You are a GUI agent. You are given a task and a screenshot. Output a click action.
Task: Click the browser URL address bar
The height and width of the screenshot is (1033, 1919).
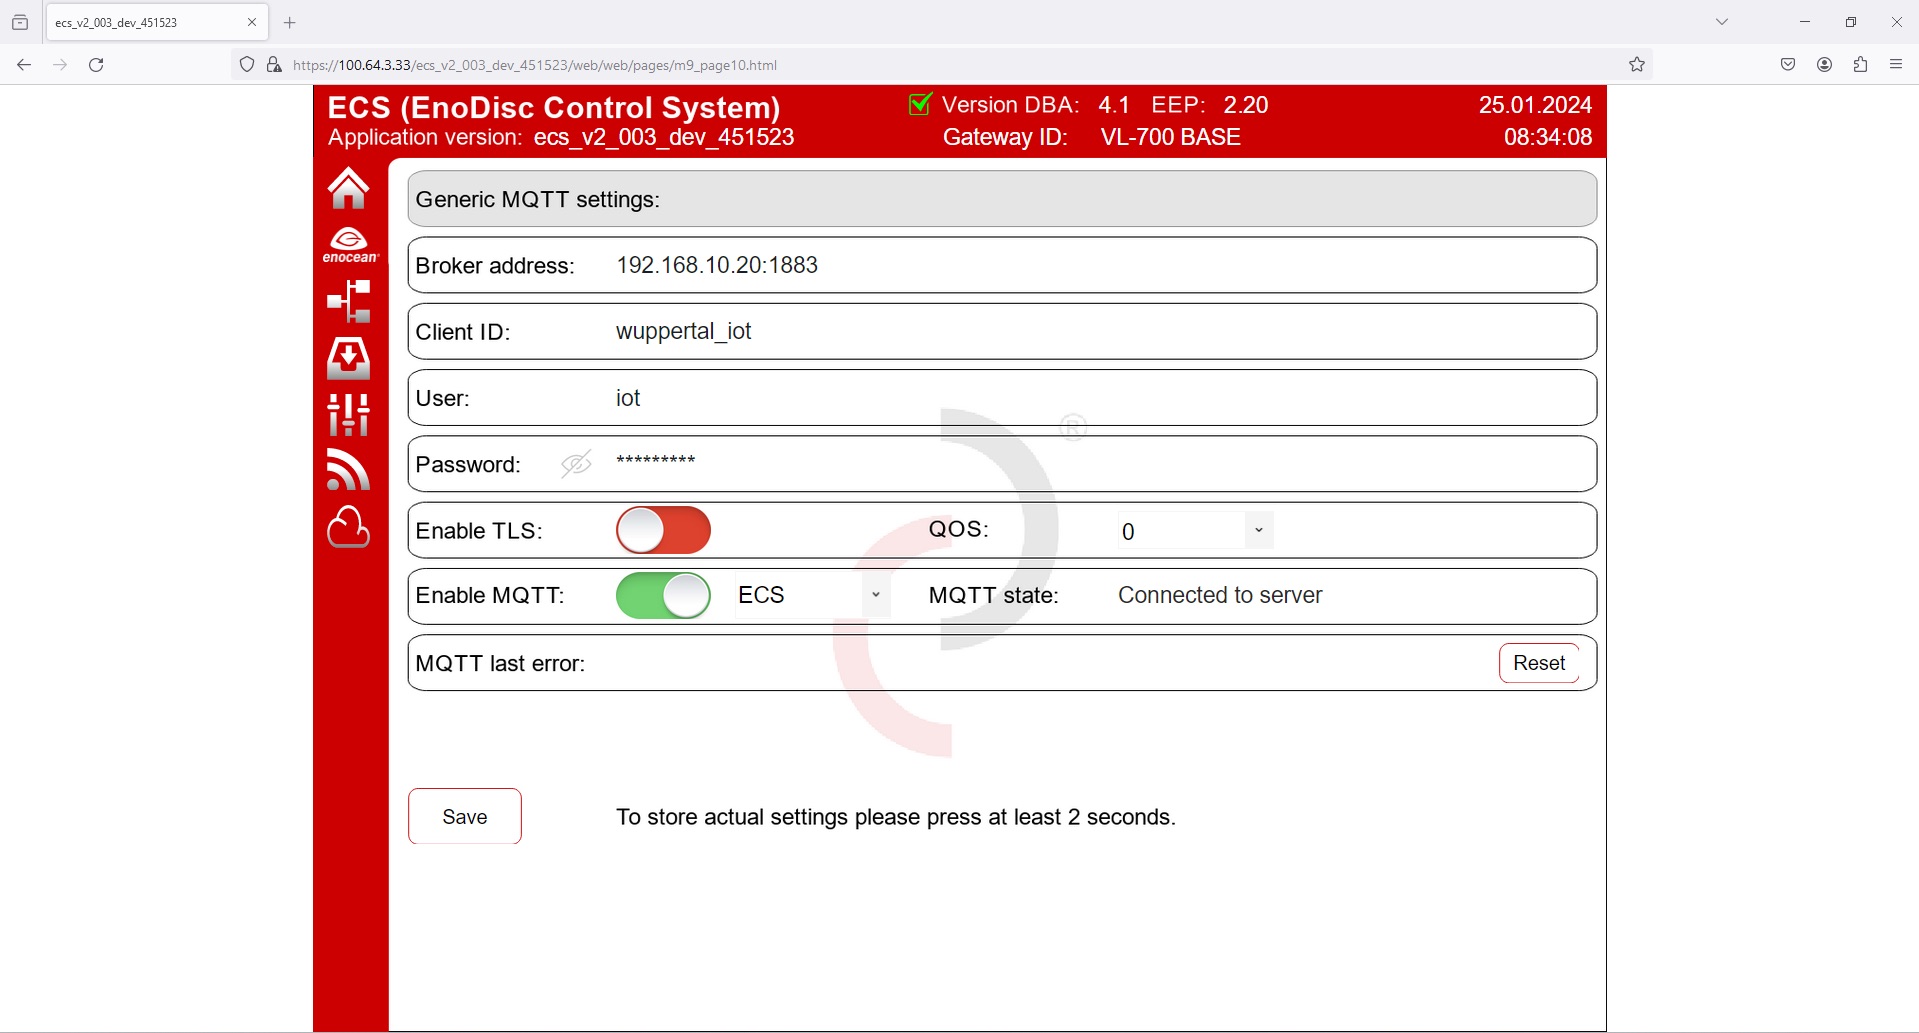coord(940,65)
